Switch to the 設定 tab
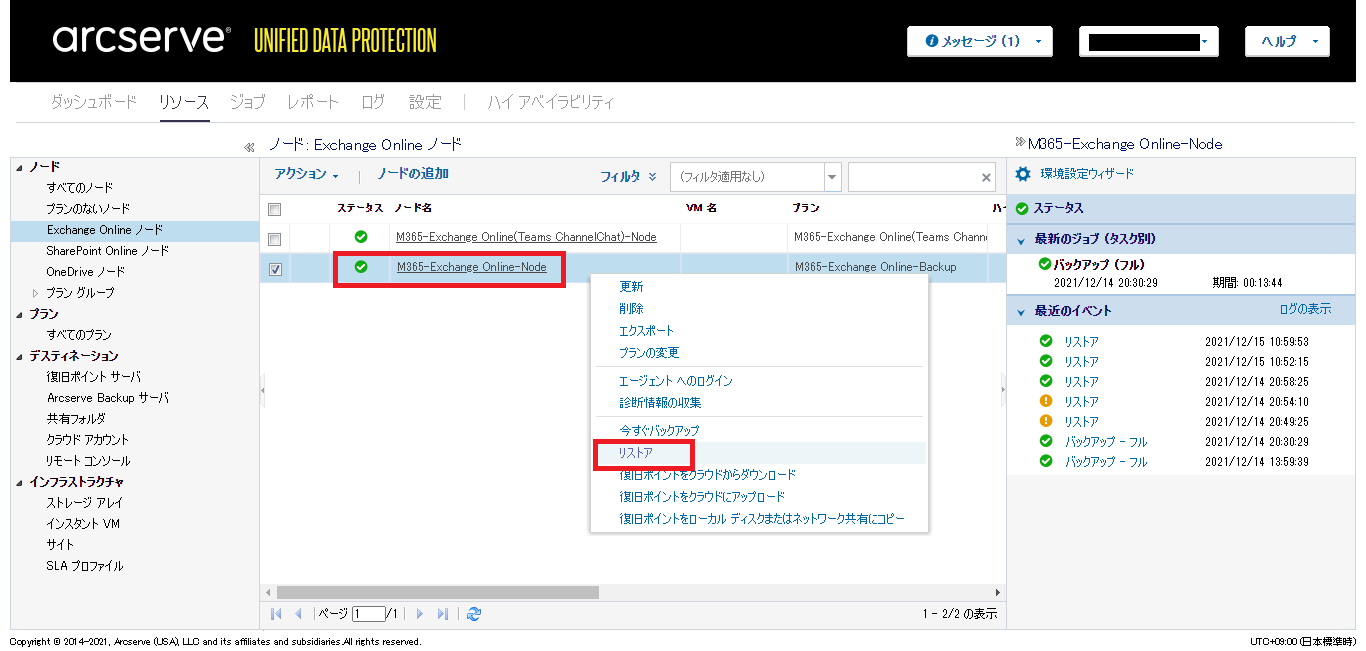 (425, 102)
